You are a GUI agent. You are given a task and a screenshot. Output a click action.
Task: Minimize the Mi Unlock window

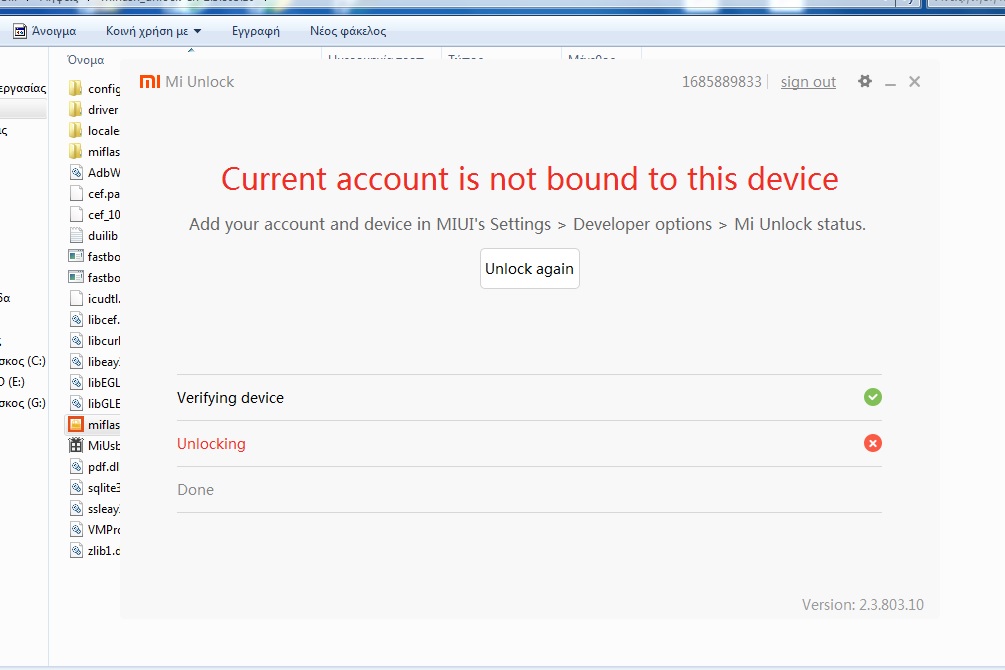(x=890, y=82)
